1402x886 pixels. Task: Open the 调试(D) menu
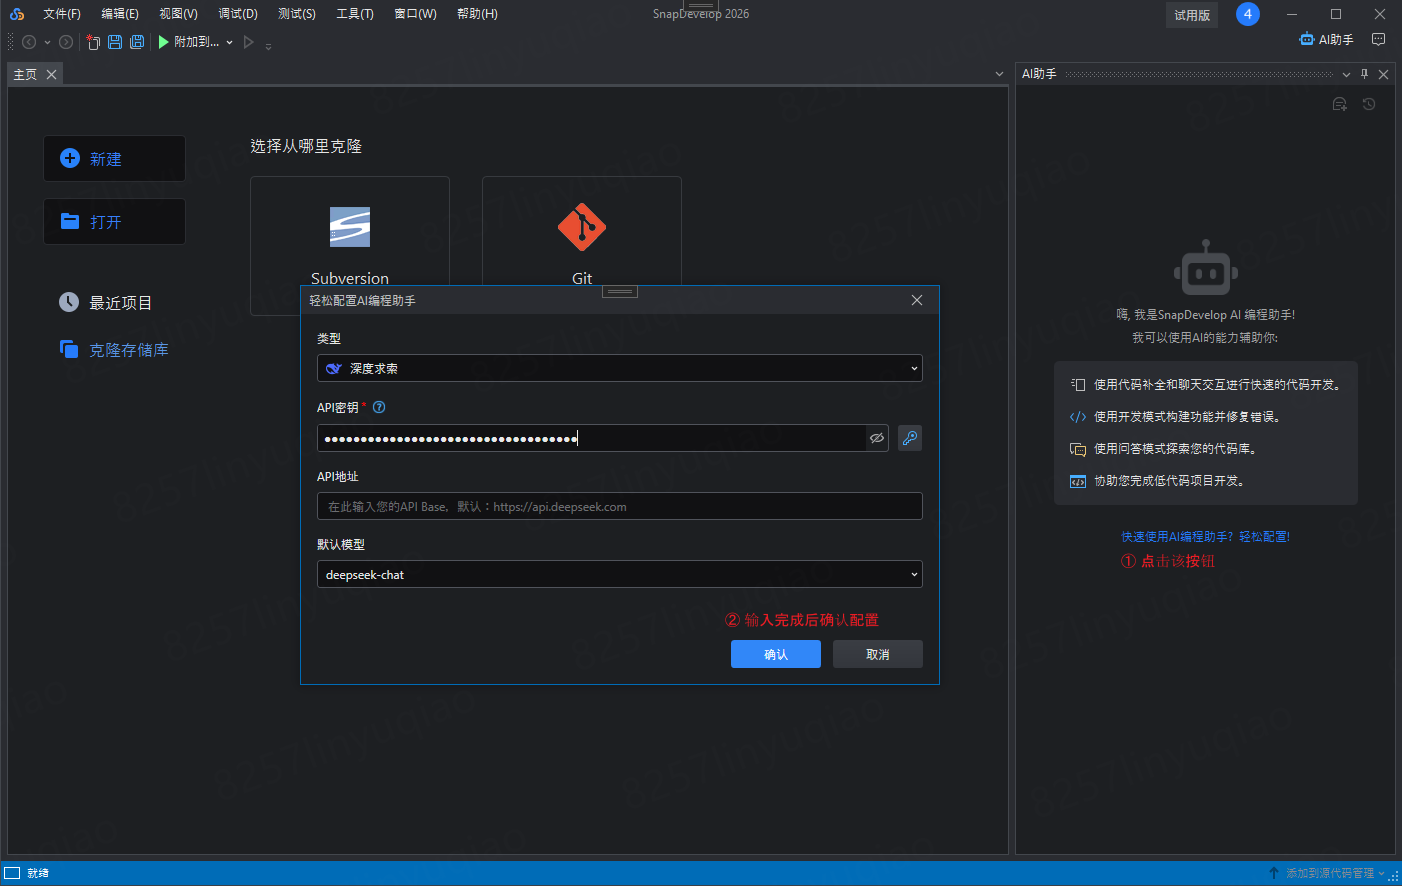238,14
